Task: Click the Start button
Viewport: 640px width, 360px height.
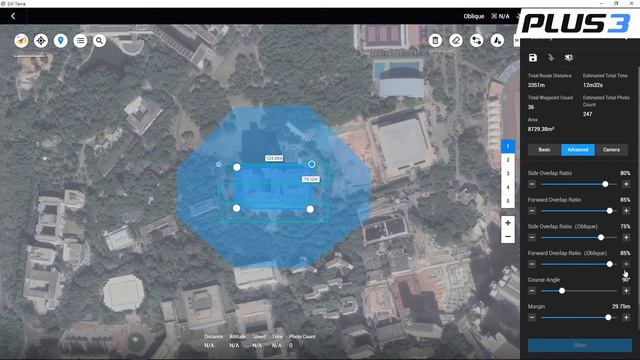Action: [580, 345]
